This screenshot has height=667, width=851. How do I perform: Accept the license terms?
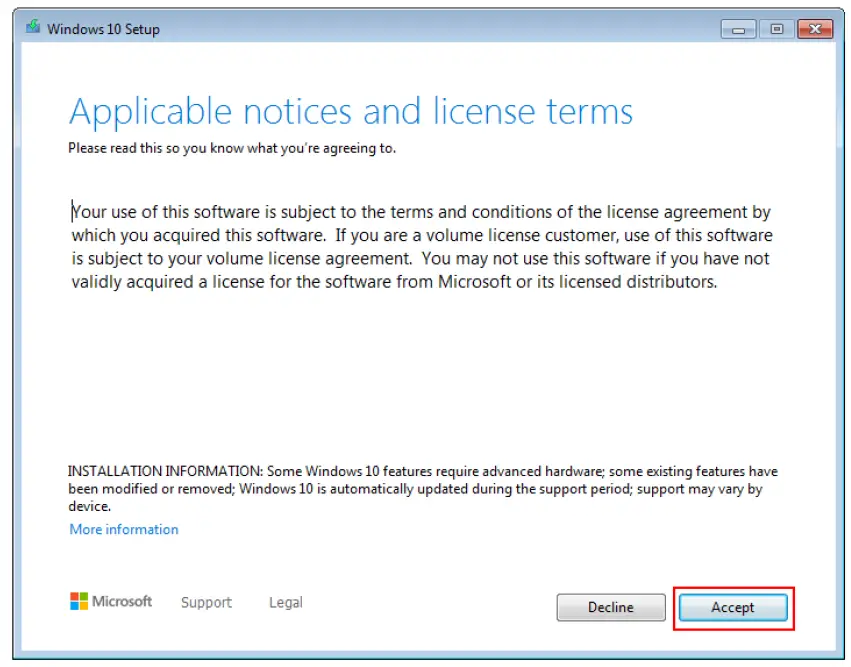click(x=733, y=607)
